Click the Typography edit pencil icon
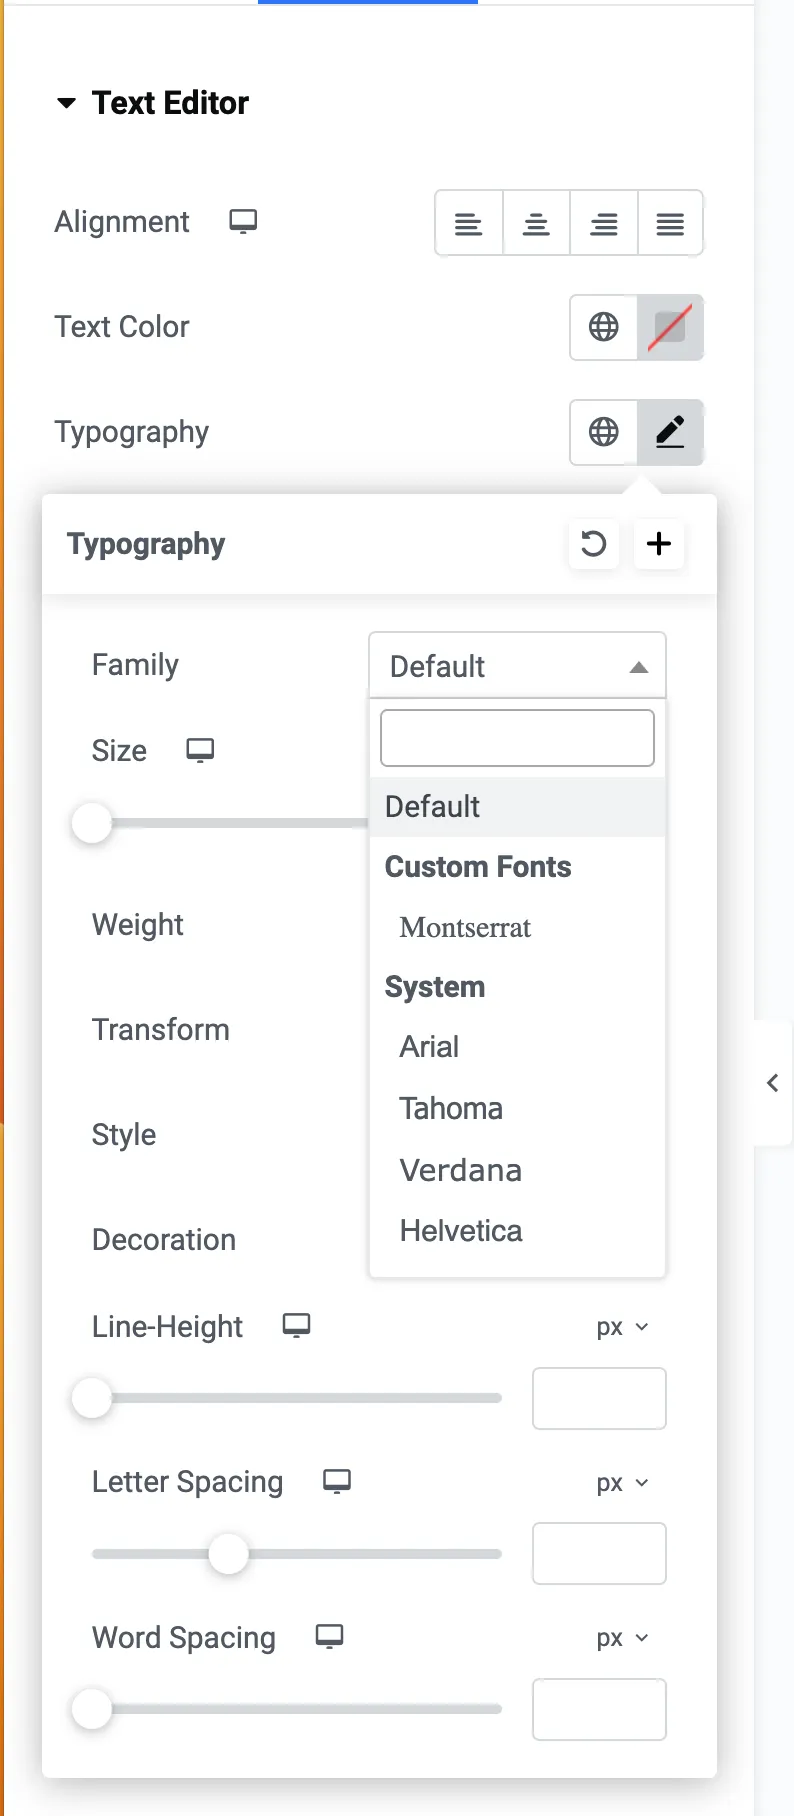This screenshot has height=1816, width=794. (669, 432)
